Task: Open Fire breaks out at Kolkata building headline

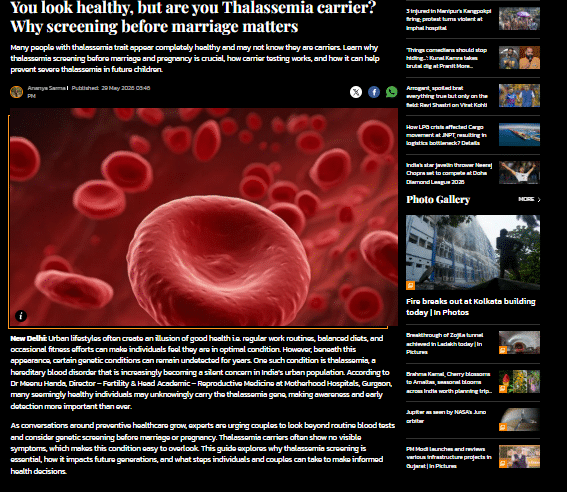Action: 471,307
